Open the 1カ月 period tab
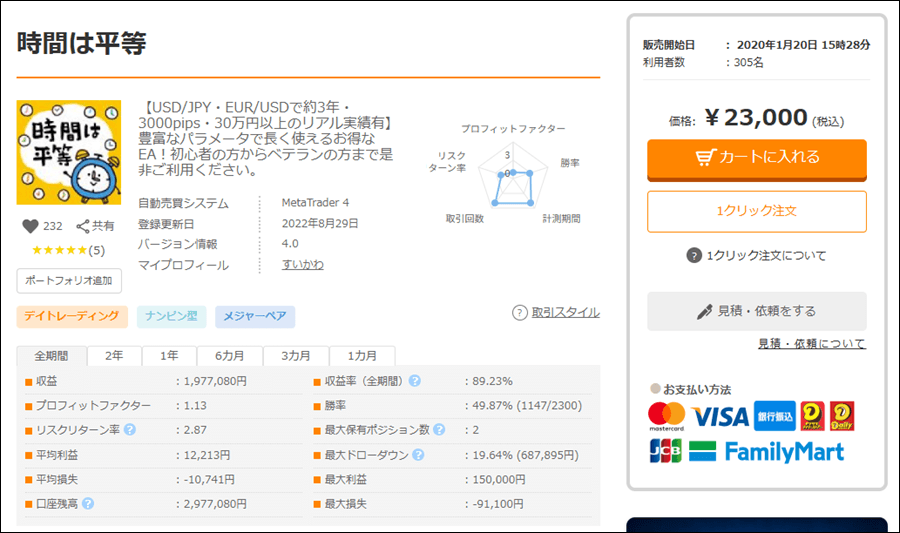This screenshot has height=533, width=900. coord(363,356)
